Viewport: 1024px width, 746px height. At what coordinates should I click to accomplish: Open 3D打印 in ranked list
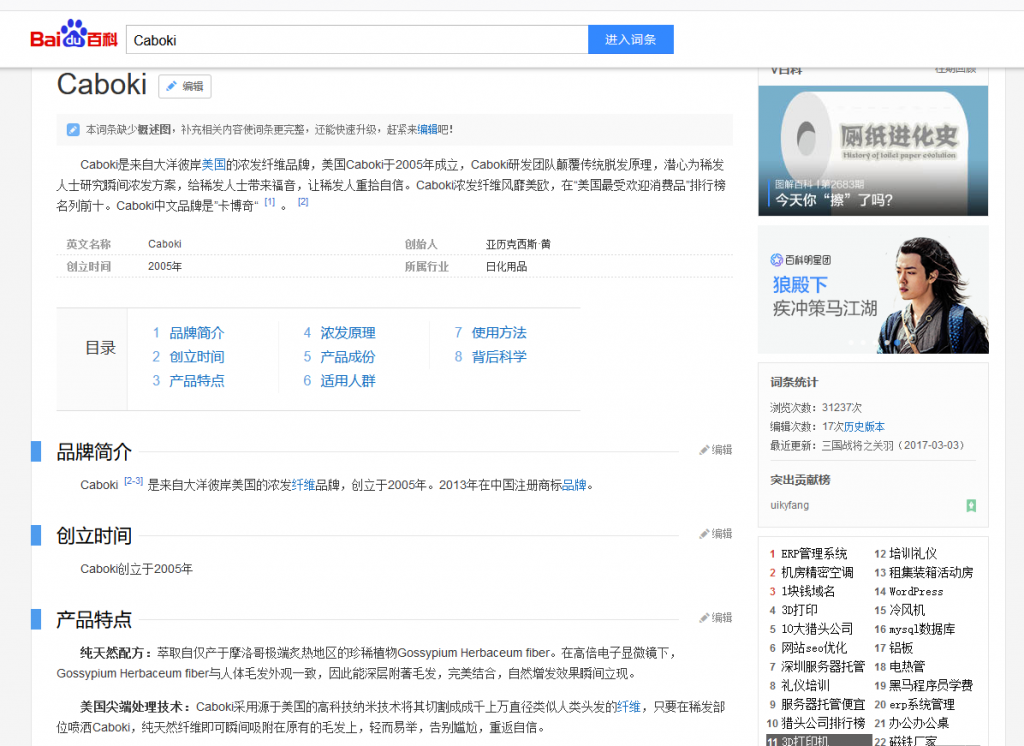(799, 610)
